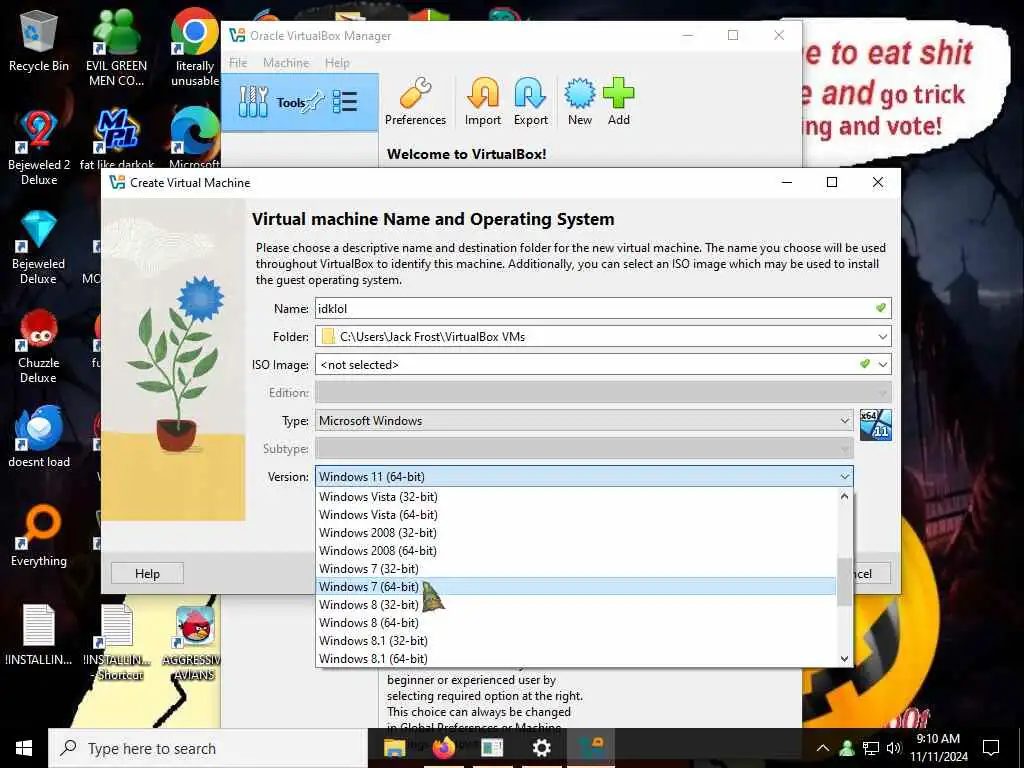Open Settings gear on the taskbar
This screenshot has height=768, width=1024.
541,747
